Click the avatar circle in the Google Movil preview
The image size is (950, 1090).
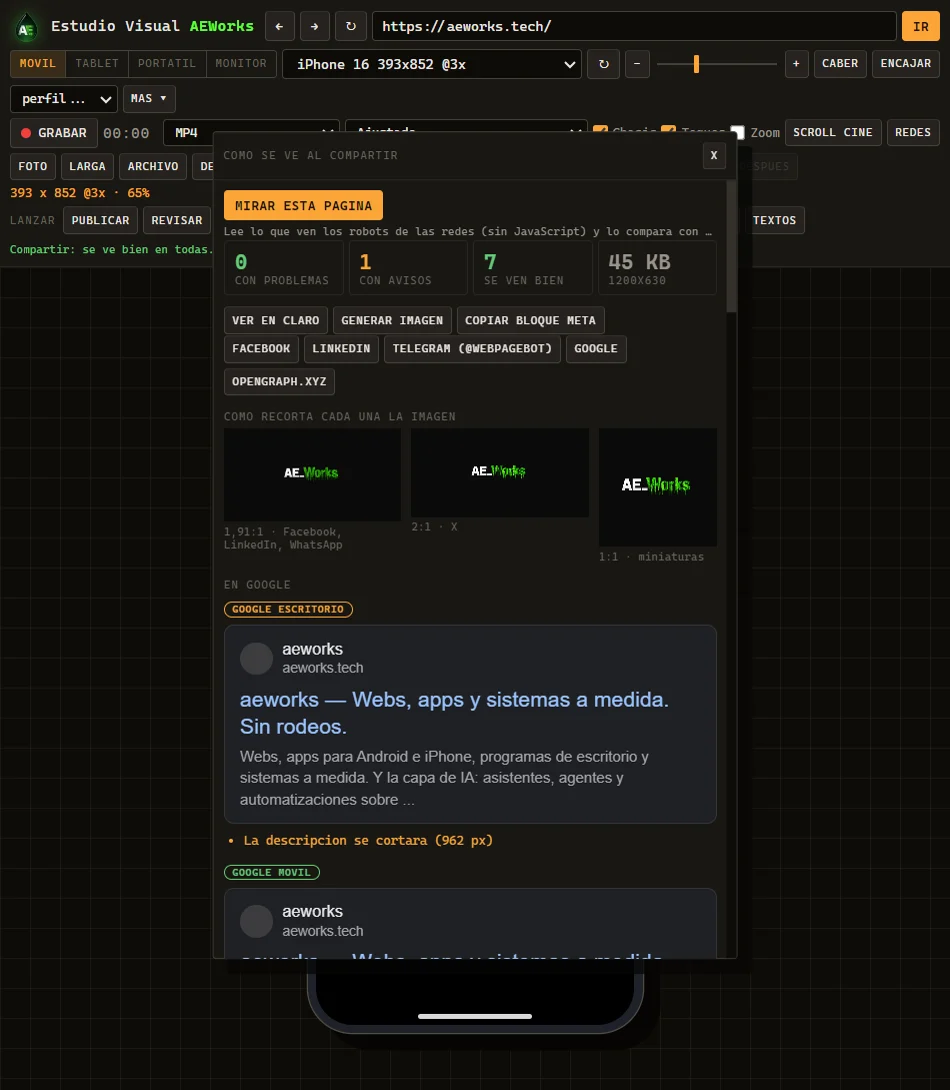[256, 921]
